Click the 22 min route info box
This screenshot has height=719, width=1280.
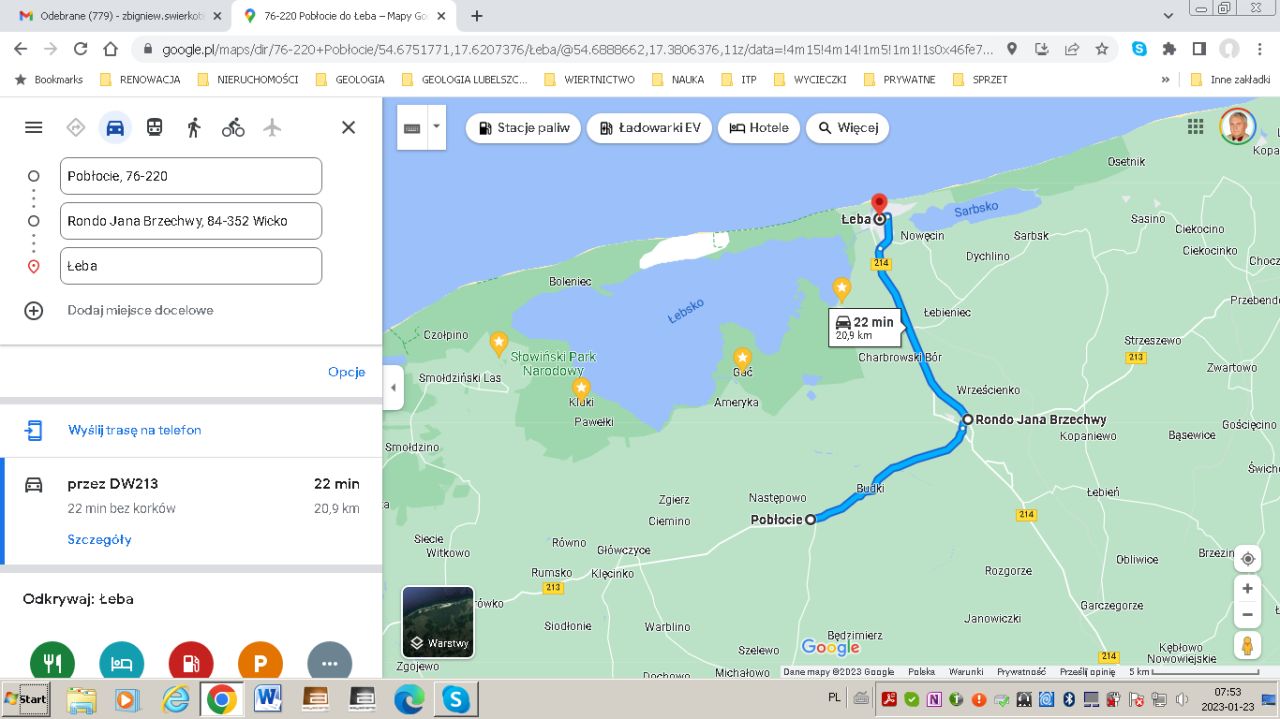tap(865, 328)
